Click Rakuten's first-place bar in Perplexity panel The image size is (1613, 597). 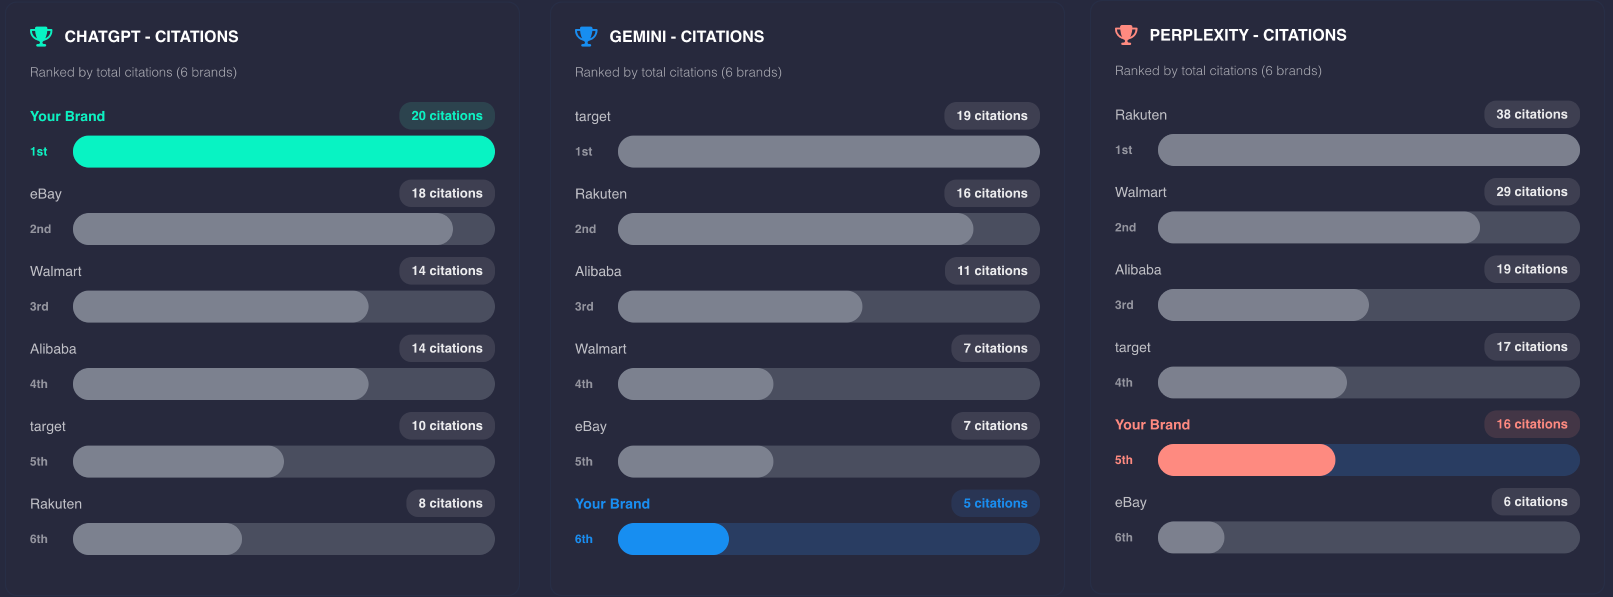(x=1368, y=149)
